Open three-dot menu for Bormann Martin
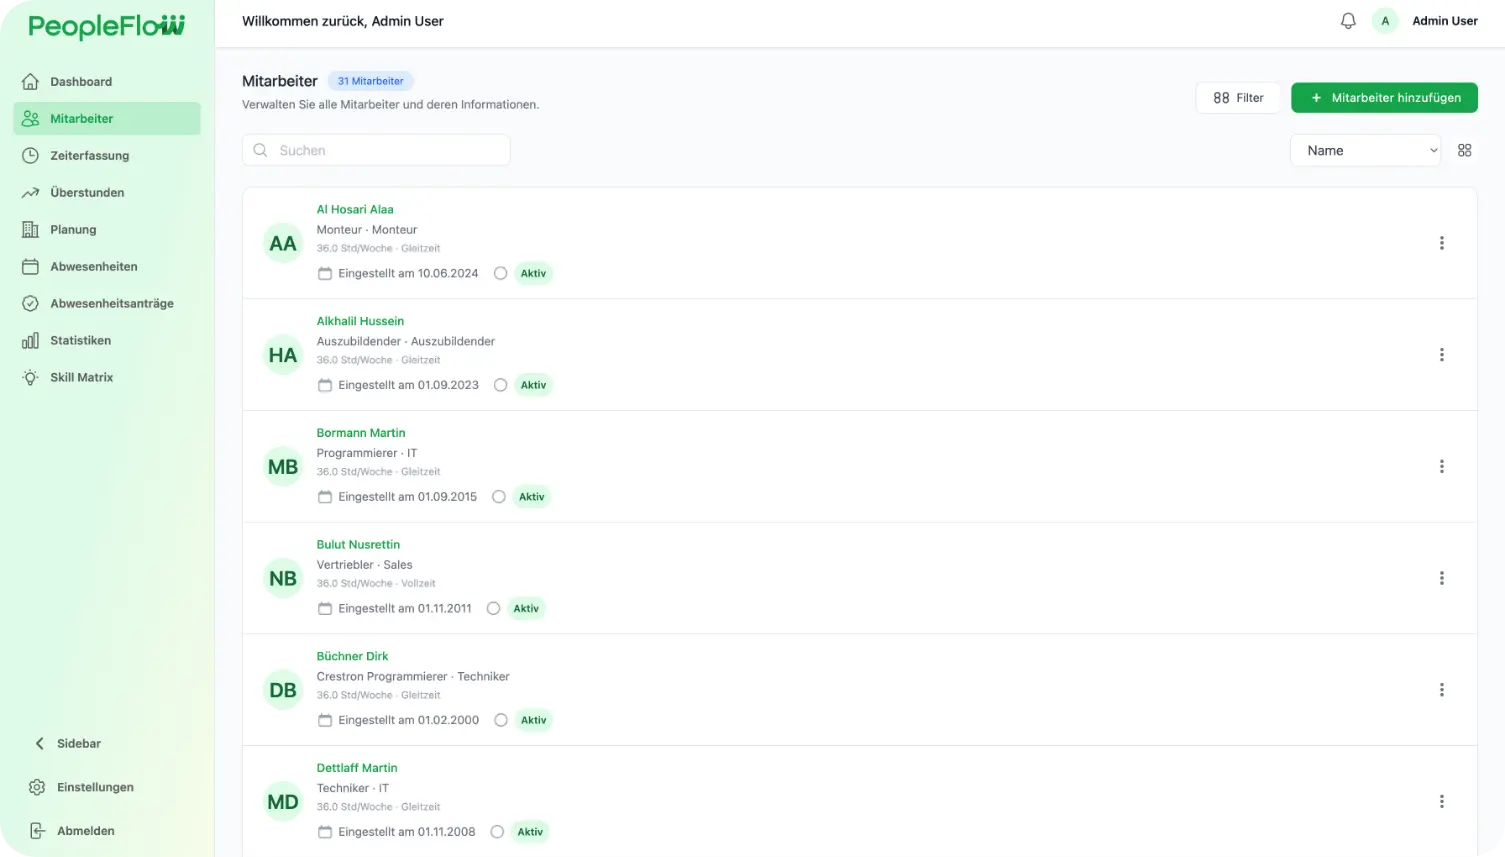Image resolution: width=1505 pixels, height=857 pixels. click(1441, 466)
